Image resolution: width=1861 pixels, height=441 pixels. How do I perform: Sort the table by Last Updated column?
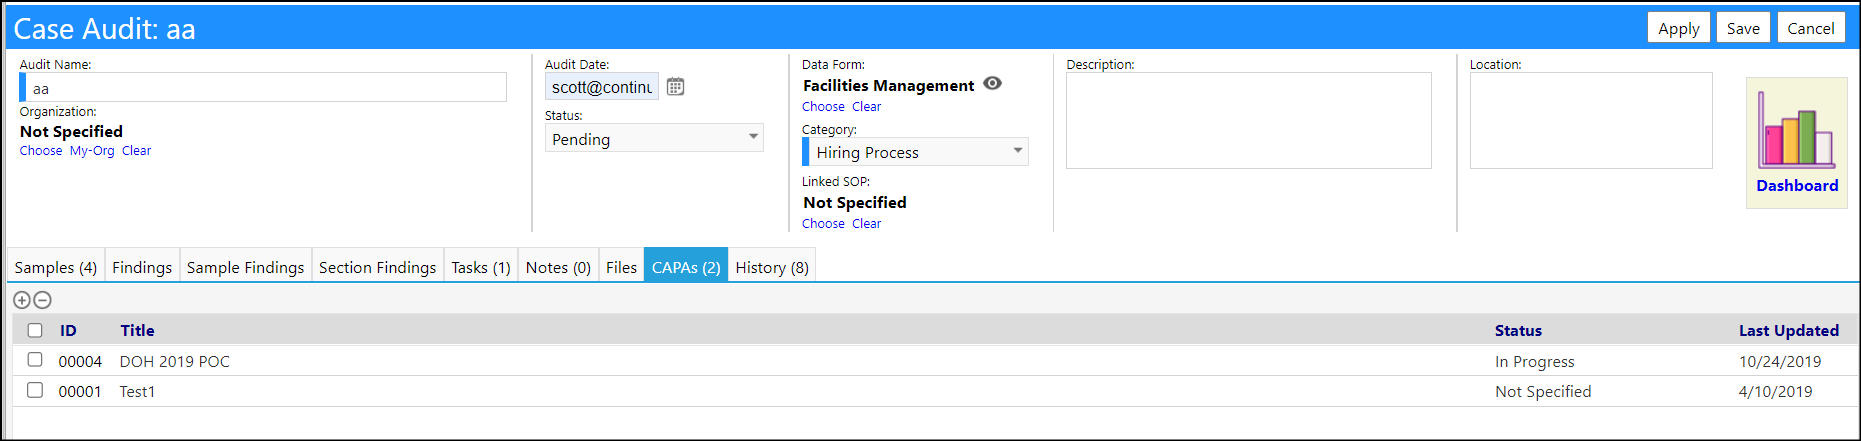pyautogui.click(x=1788, y=330)
